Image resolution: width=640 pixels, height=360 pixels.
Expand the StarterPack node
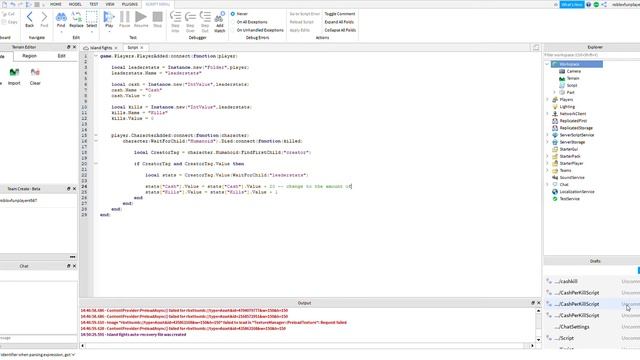click(x=547, y=156)
